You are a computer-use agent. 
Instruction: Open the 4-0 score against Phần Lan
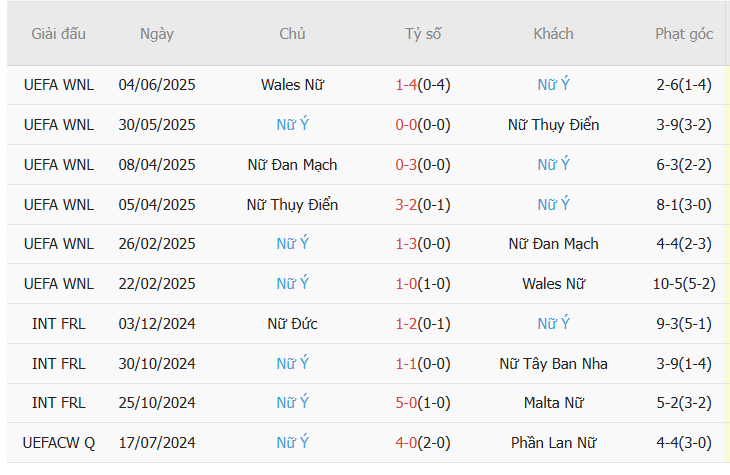coord(407,443)
